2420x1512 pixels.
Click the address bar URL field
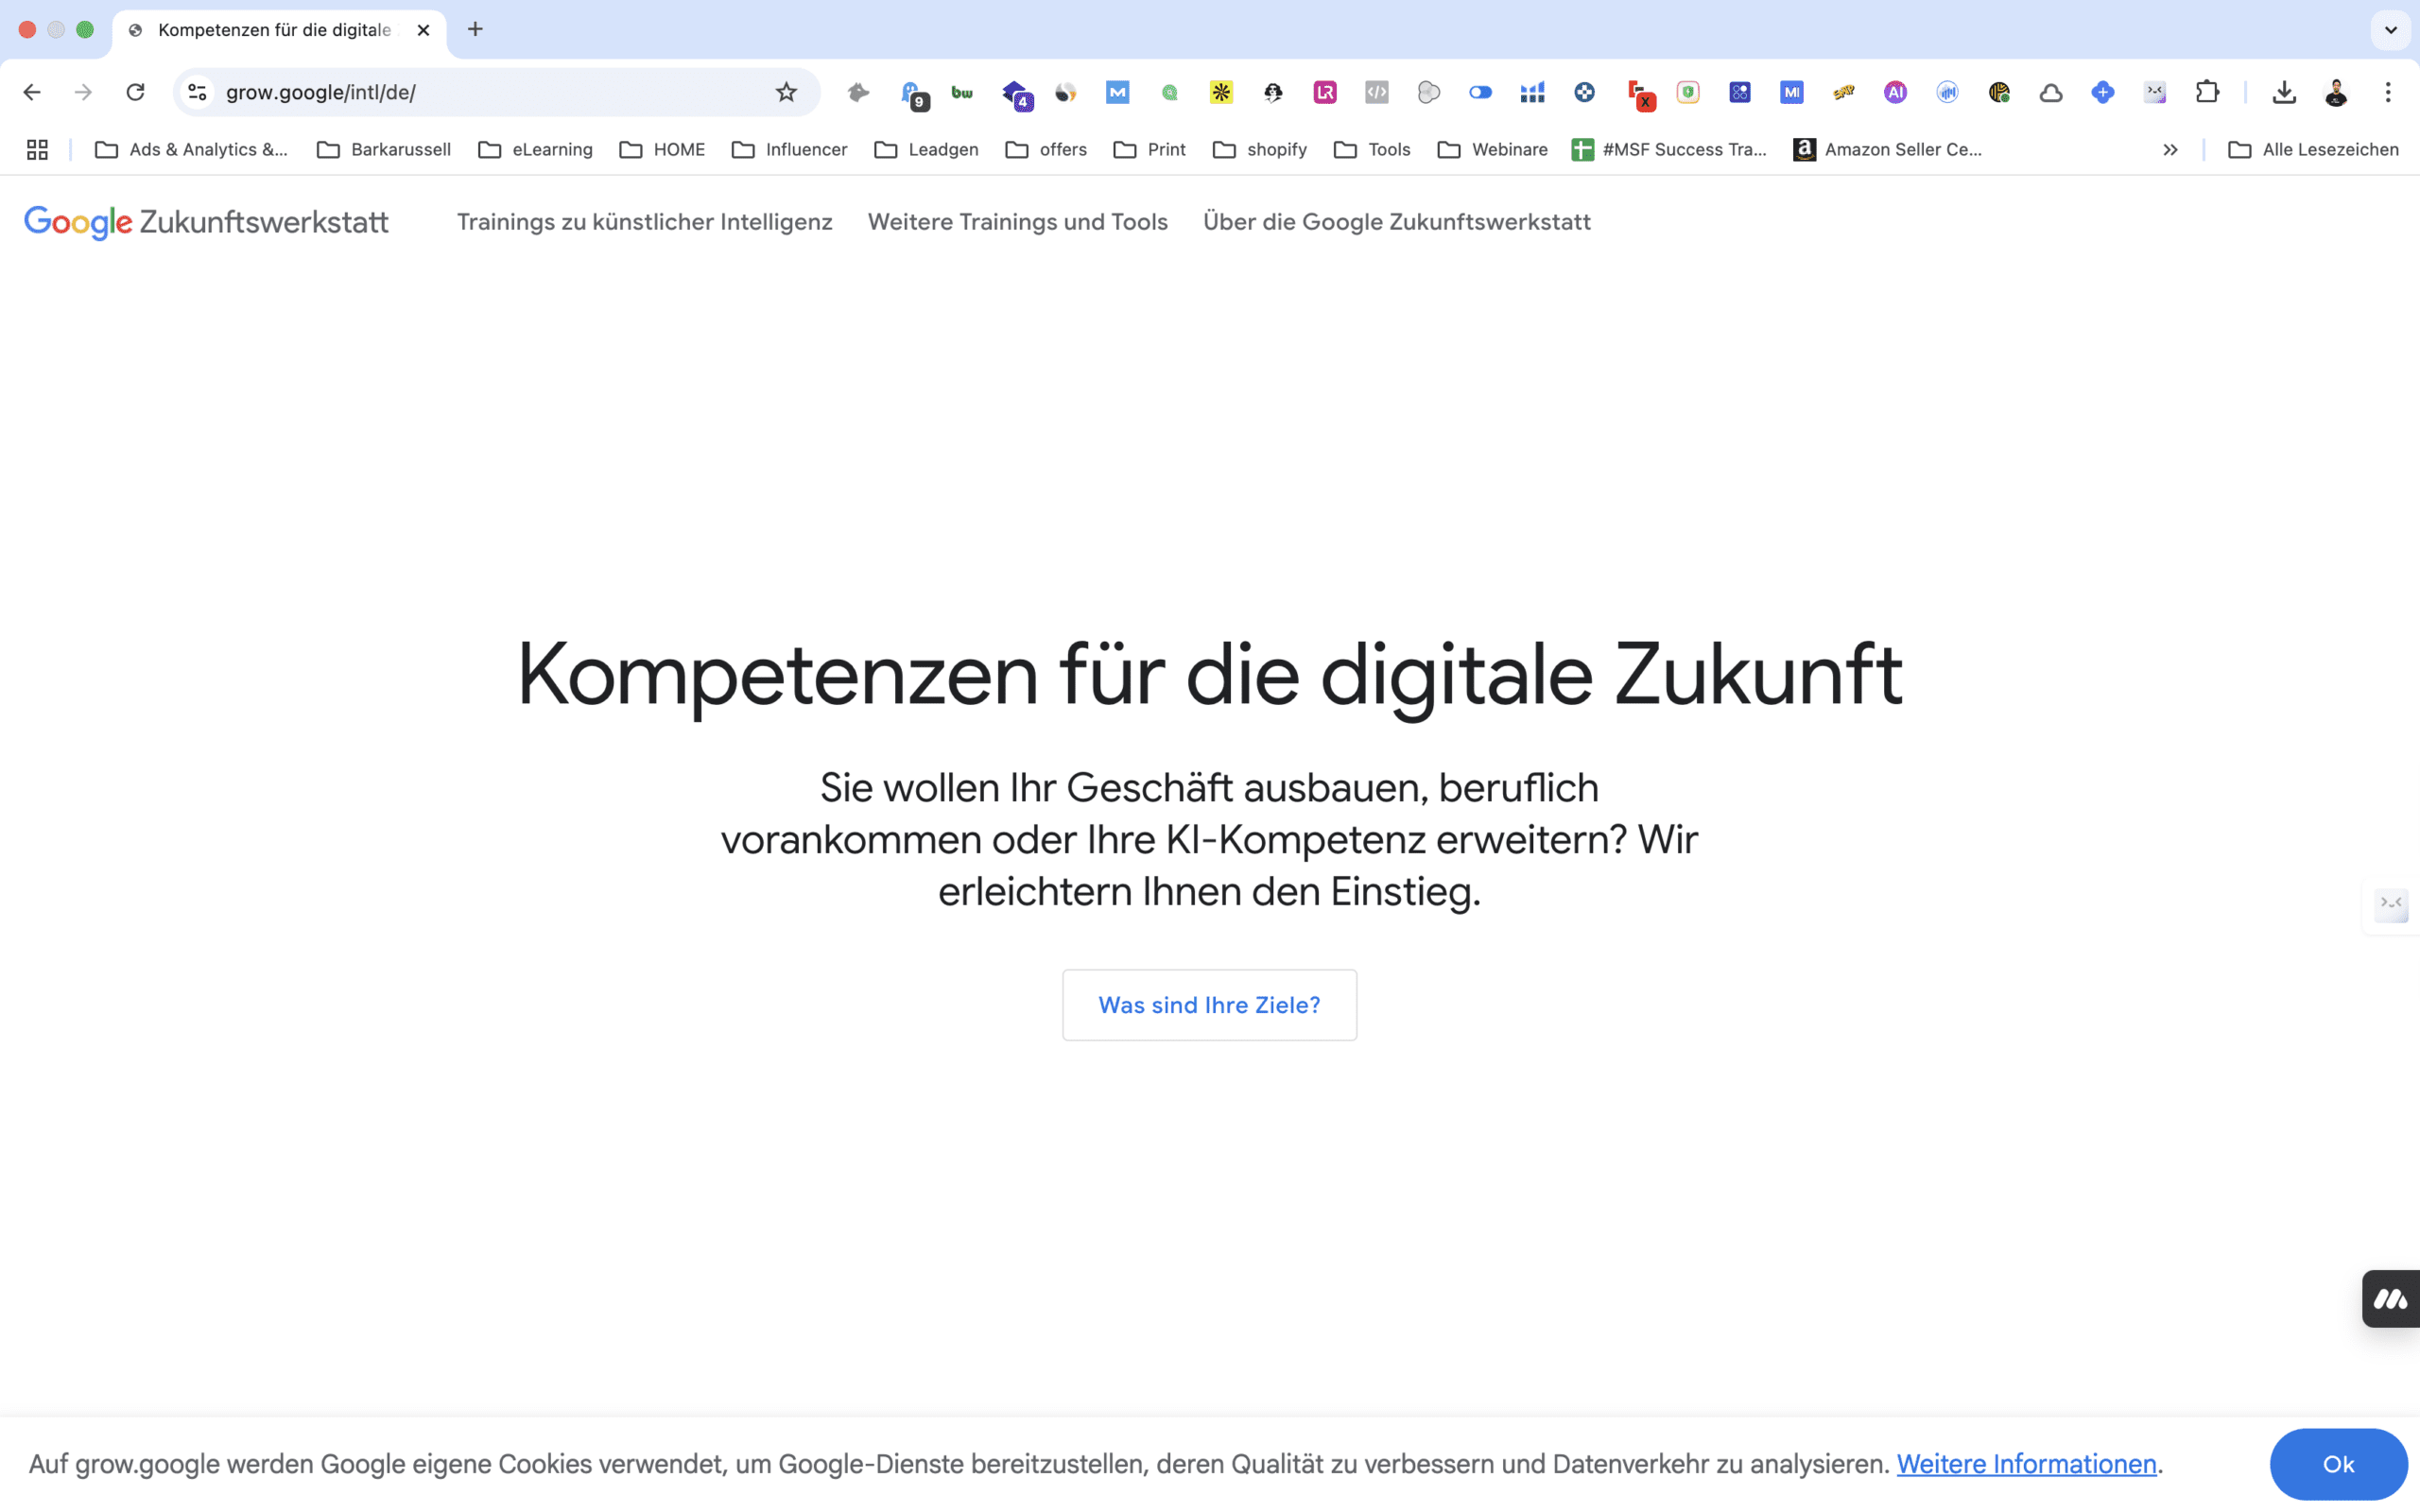480,92
